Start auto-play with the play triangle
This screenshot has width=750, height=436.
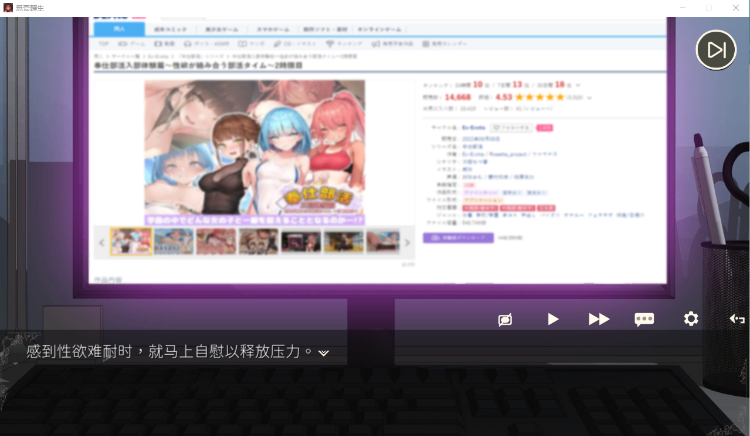pyautogui.click(x=553, y=319)
